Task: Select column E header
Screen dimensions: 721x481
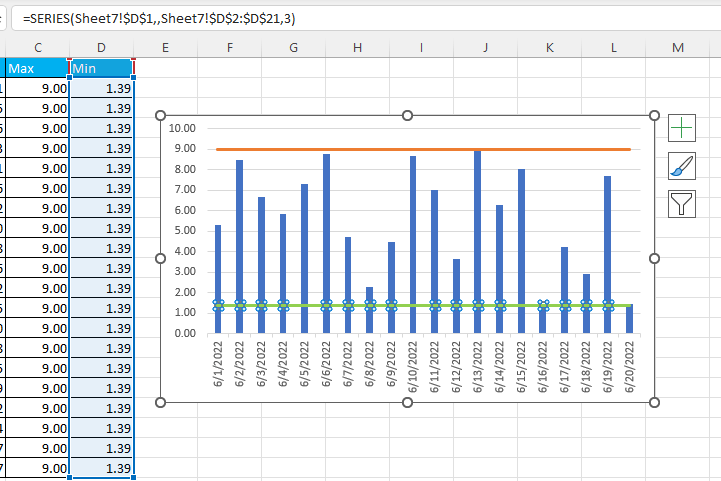Action: click(x=166, y=48)
